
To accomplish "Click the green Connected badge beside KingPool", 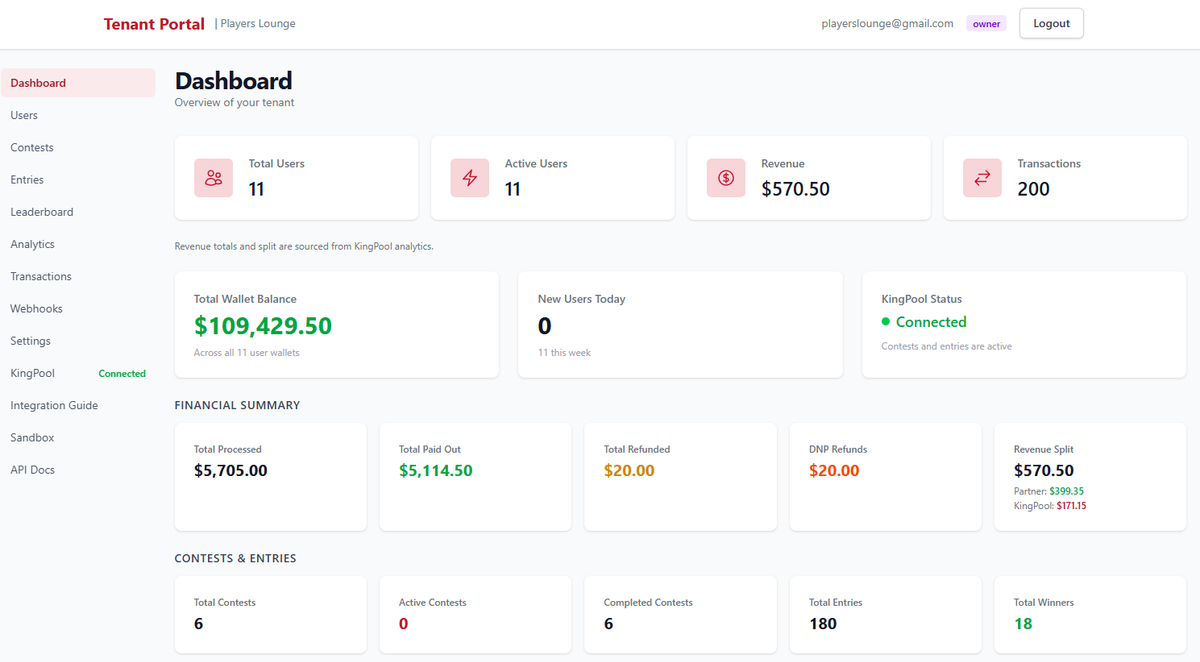I will pyautogui.click(x=122, y=373).
